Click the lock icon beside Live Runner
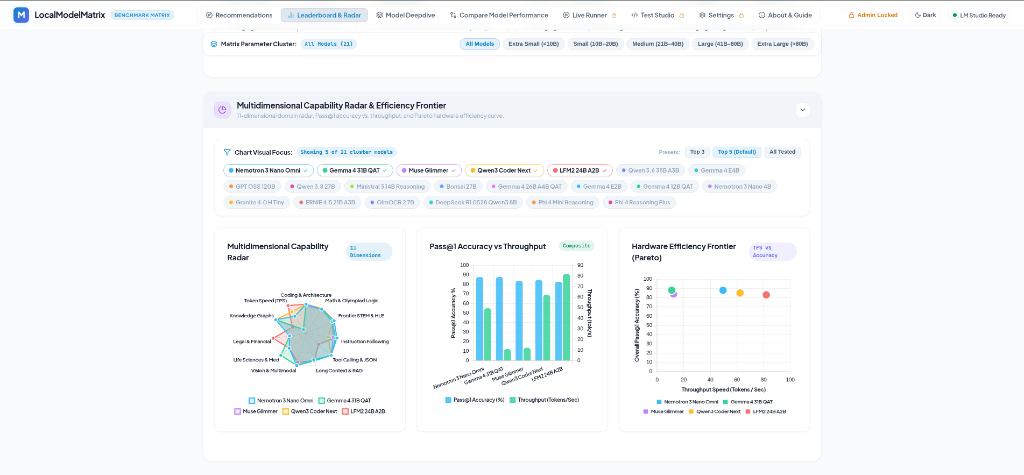Screen dimensions: 1024x475 tap(613, 15)
